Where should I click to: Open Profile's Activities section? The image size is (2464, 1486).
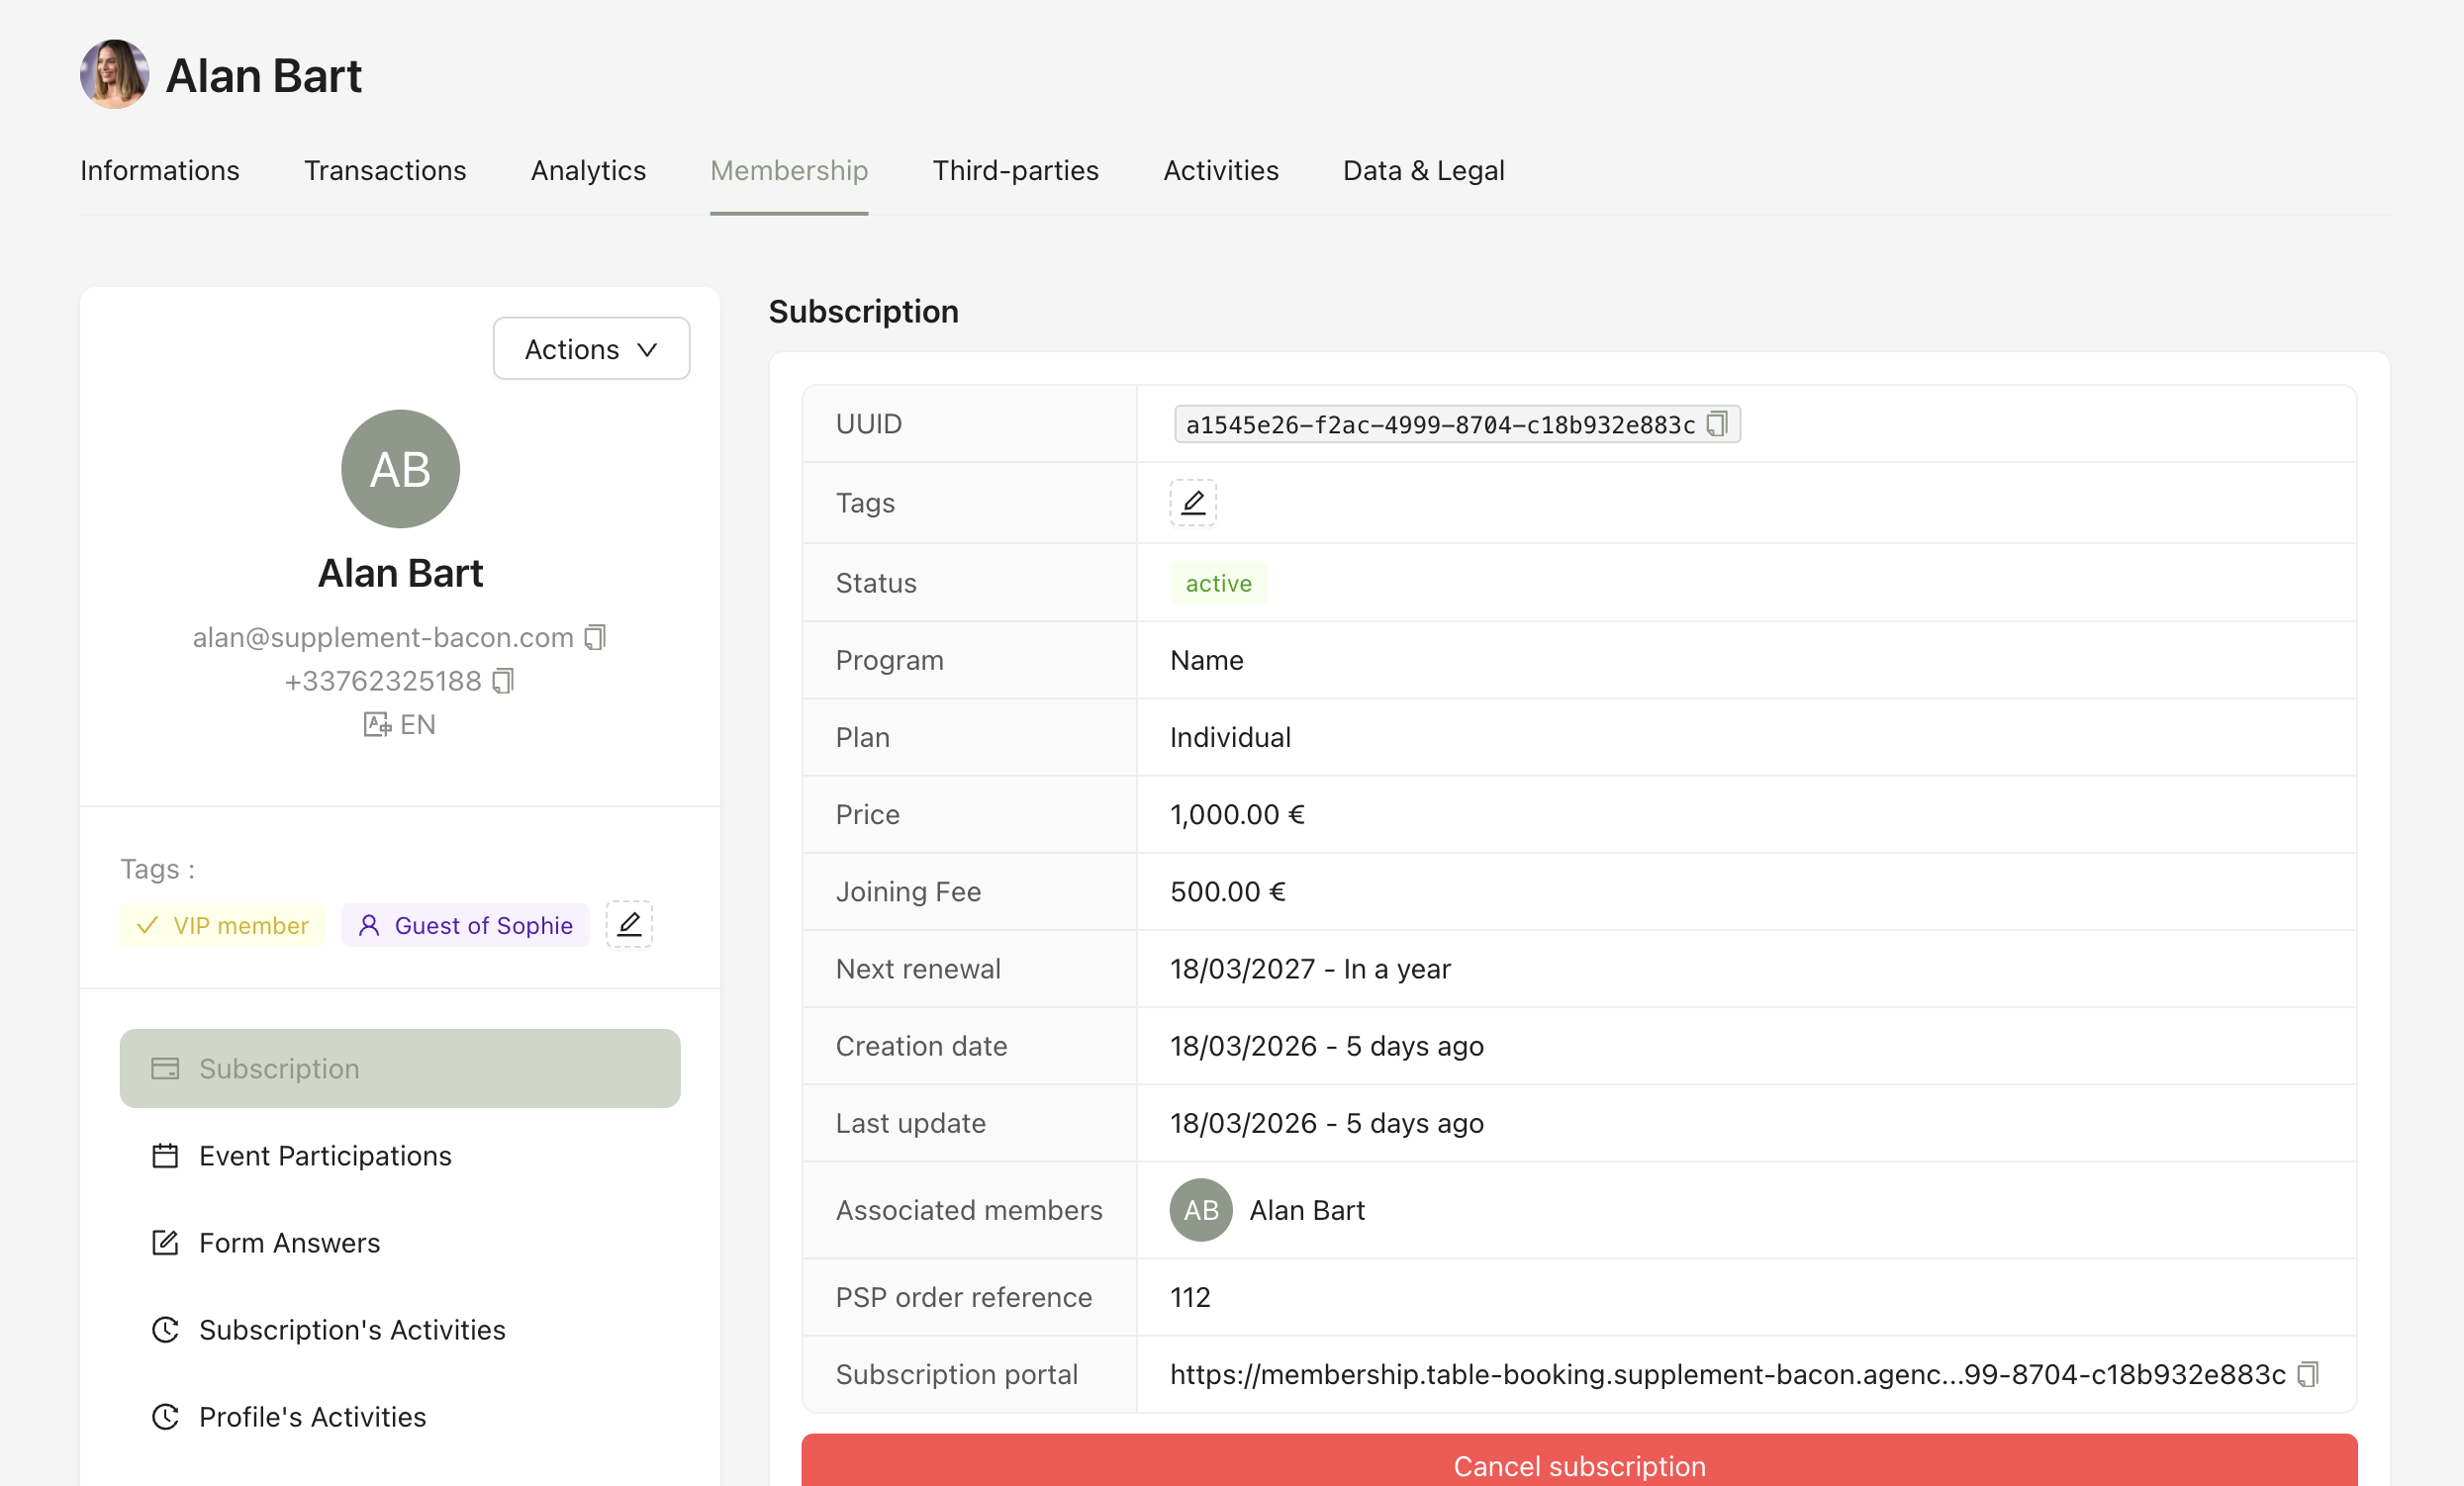(x=312, y=1417)
